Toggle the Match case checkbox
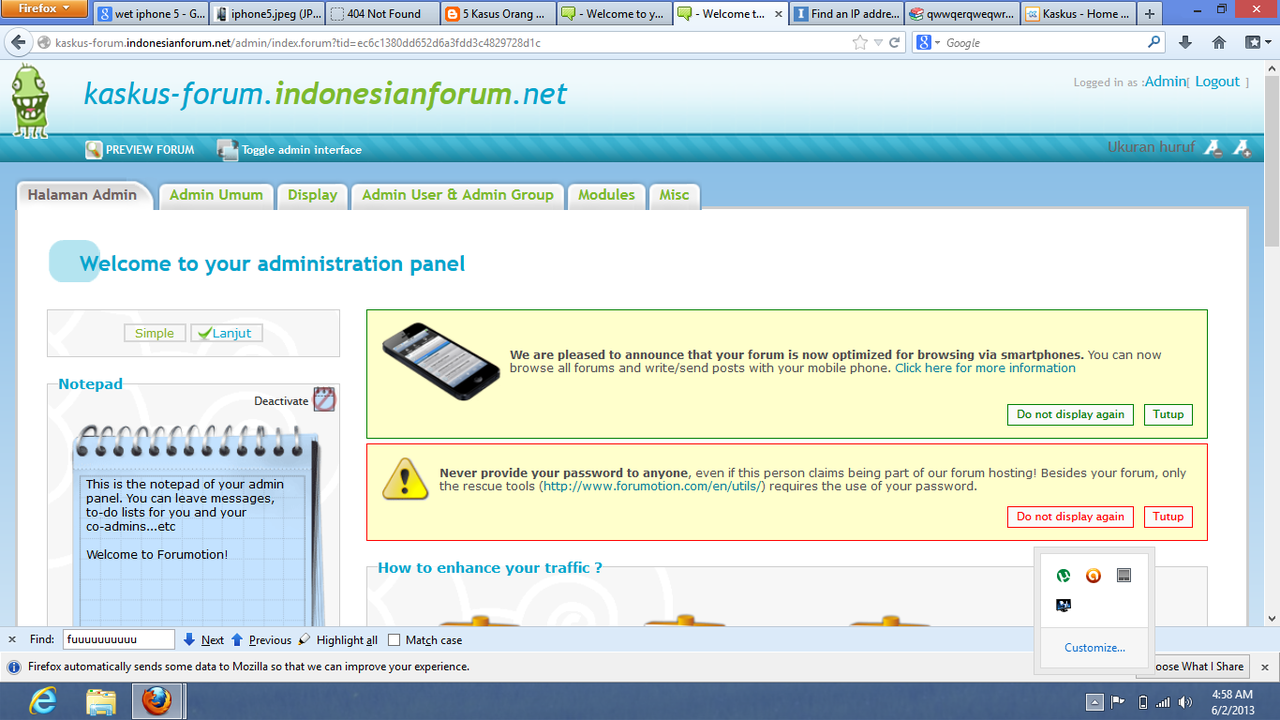The image size is (1280, 720). tap(394, 640)
